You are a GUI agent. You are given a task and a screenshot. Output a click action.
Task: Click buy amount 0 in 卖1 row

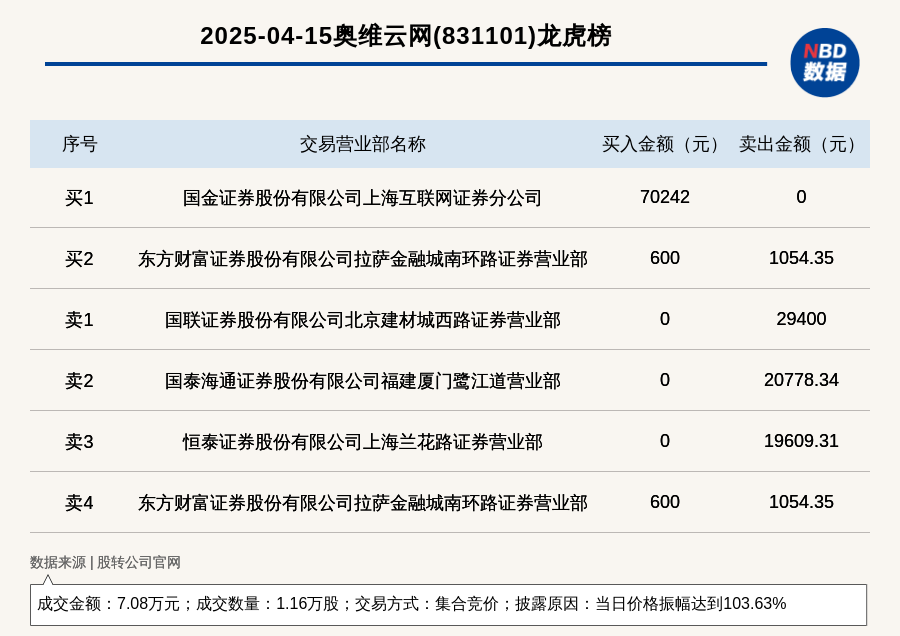point(665,319)
